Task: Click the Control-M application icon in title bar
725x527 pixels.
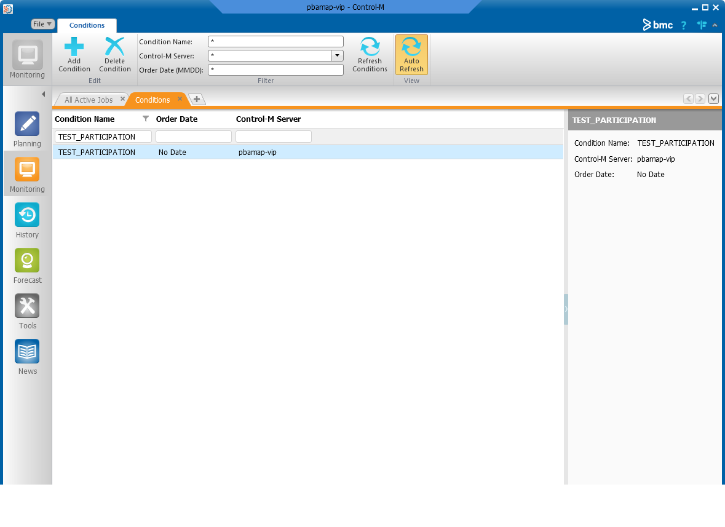Action: pos(8,8)
